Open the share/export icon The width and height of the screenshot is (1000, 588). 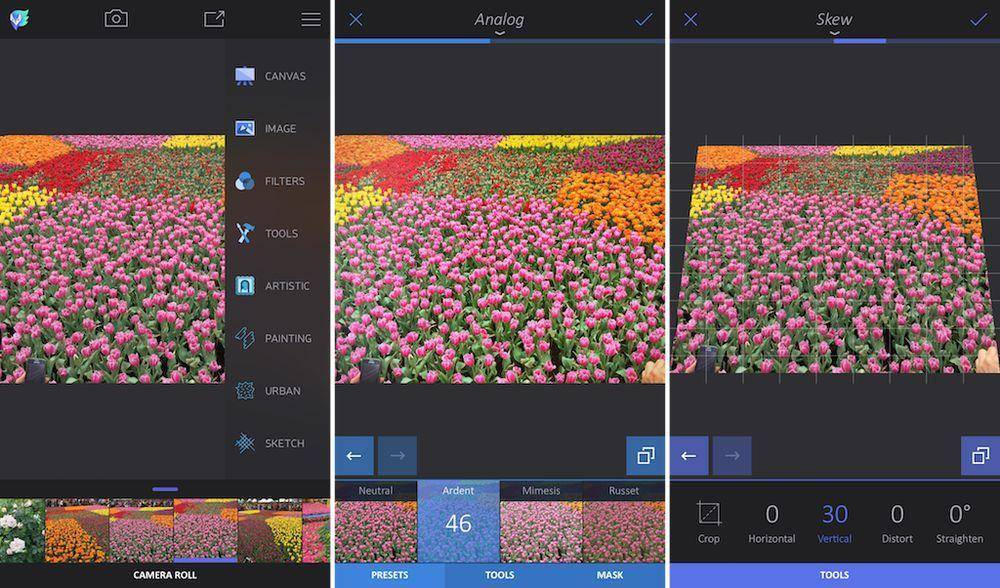pos(214,19)
